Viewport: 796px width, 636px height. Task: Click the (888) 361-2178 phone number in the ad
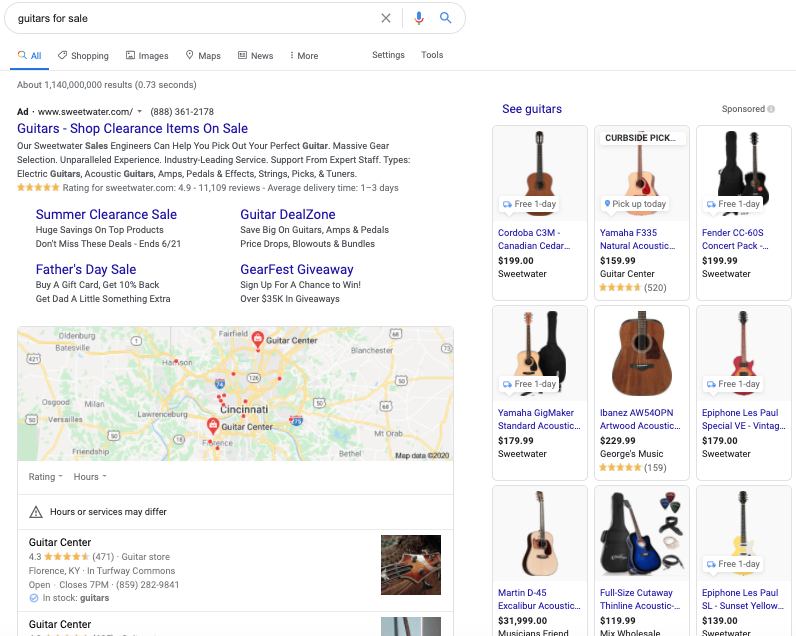click(182, 112)
